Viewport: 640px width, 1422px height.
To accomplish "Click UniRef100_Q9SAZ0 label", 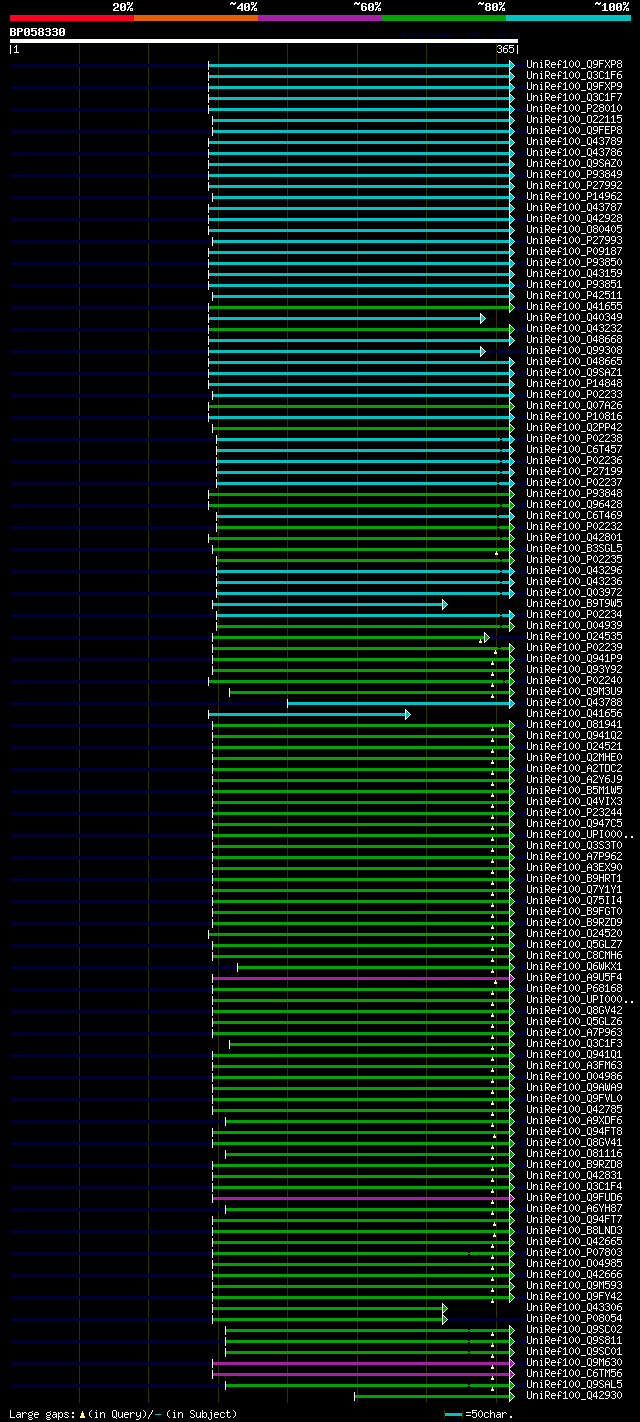I will [x=574, y=163].
